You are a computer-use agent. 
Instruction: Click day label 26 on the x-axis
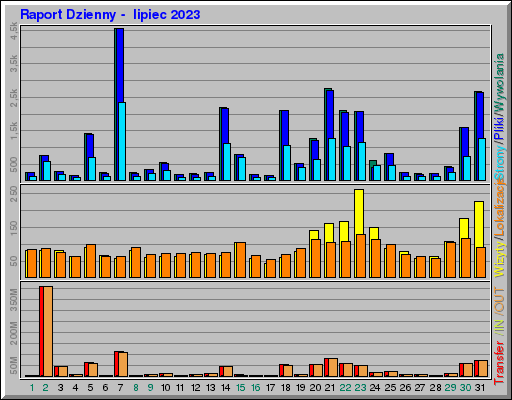405,388
